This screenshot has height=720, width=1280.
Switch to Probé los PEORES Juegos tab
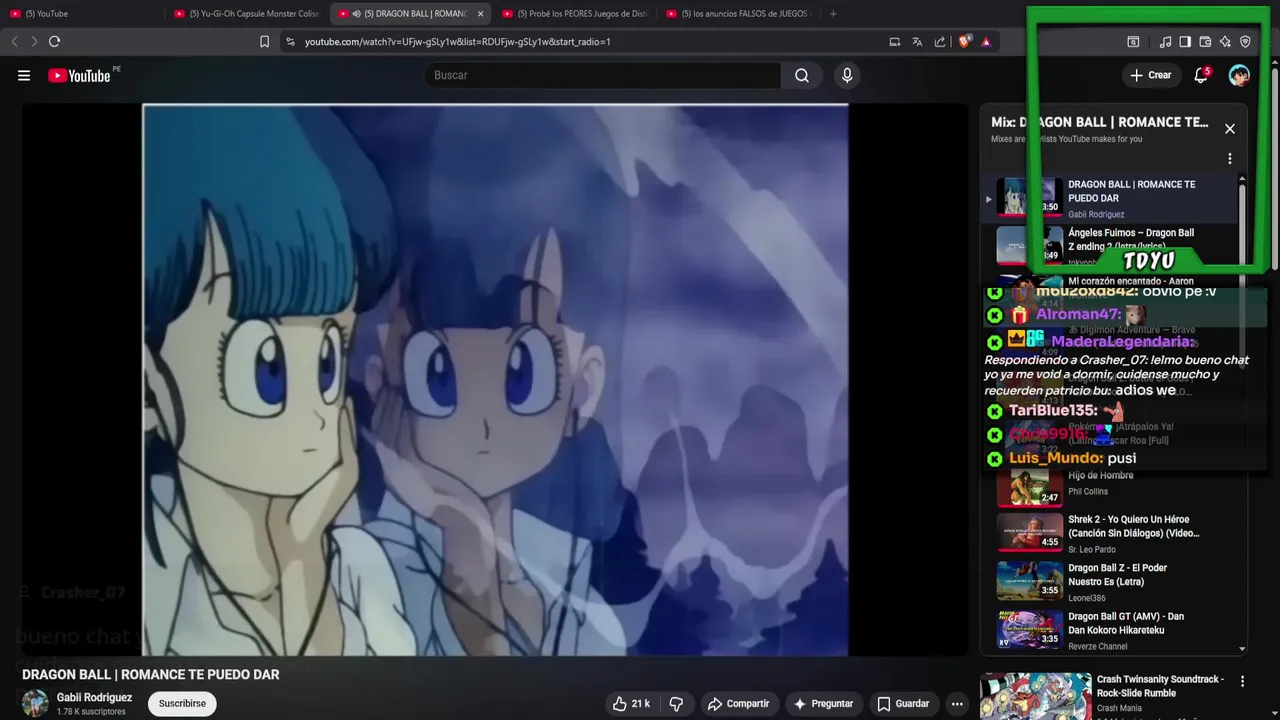point(574,14)
